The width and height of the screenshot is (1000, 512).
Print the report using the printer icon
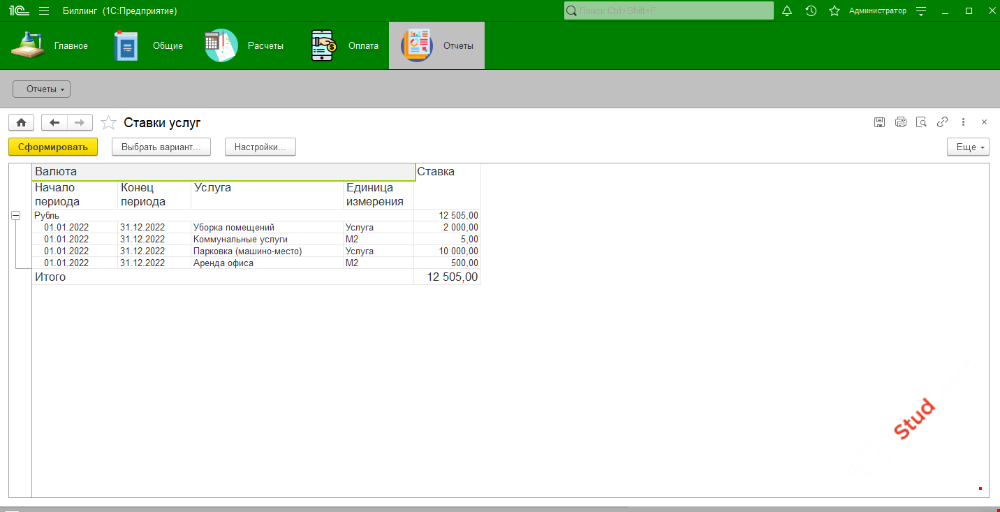(900, 122)
